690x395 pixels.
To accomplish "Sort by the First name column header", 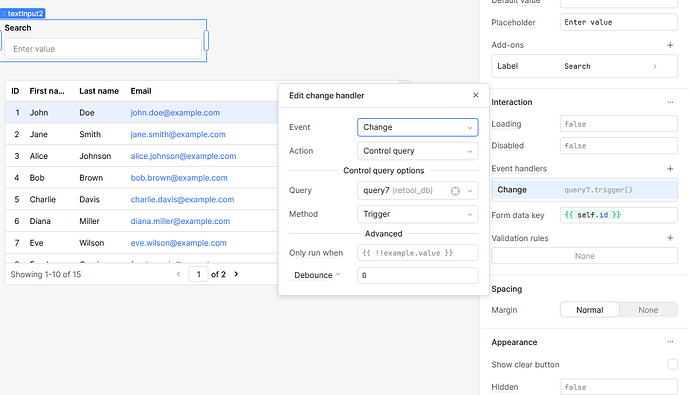I will [47, 91].
